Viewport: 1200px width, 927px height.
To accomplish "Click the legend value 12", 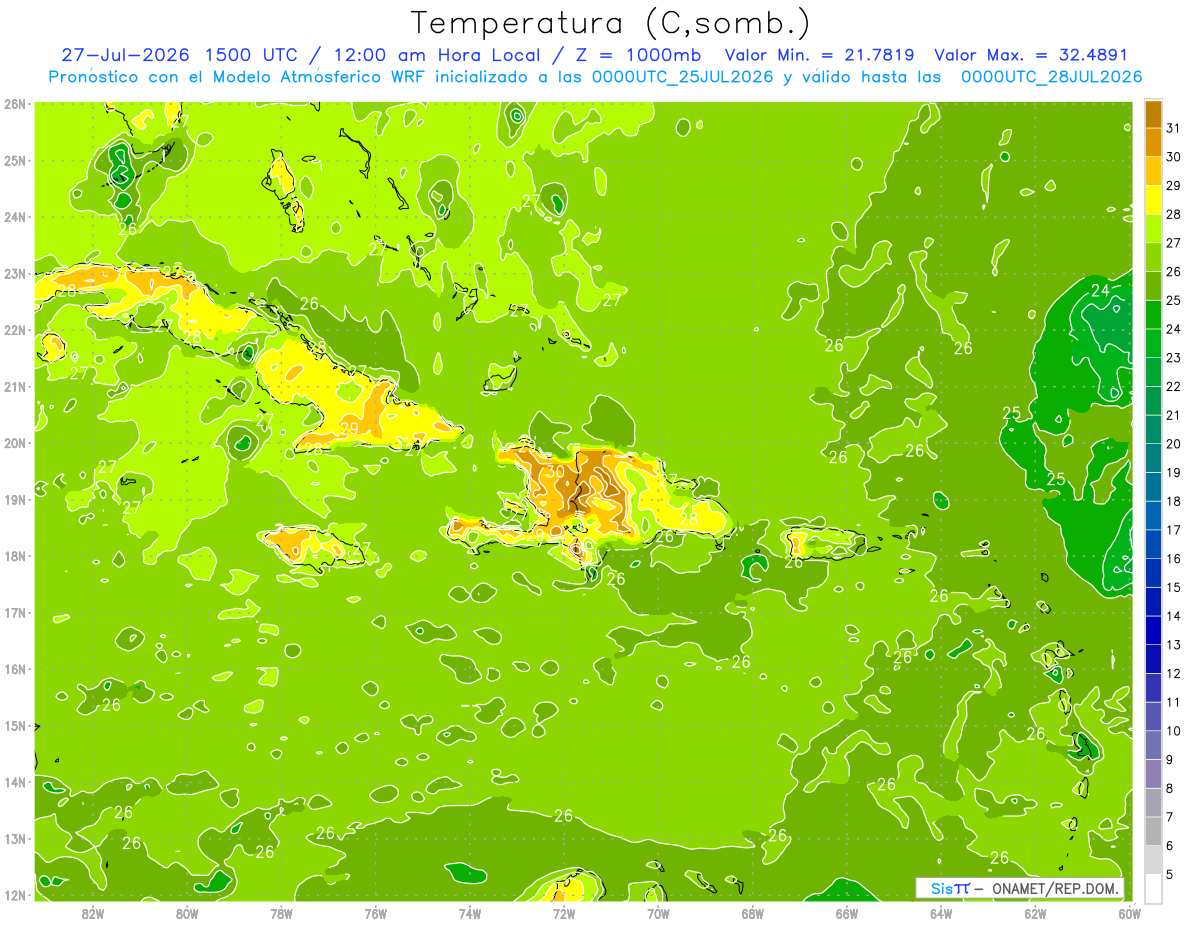I will click(x=1174, y=673).
